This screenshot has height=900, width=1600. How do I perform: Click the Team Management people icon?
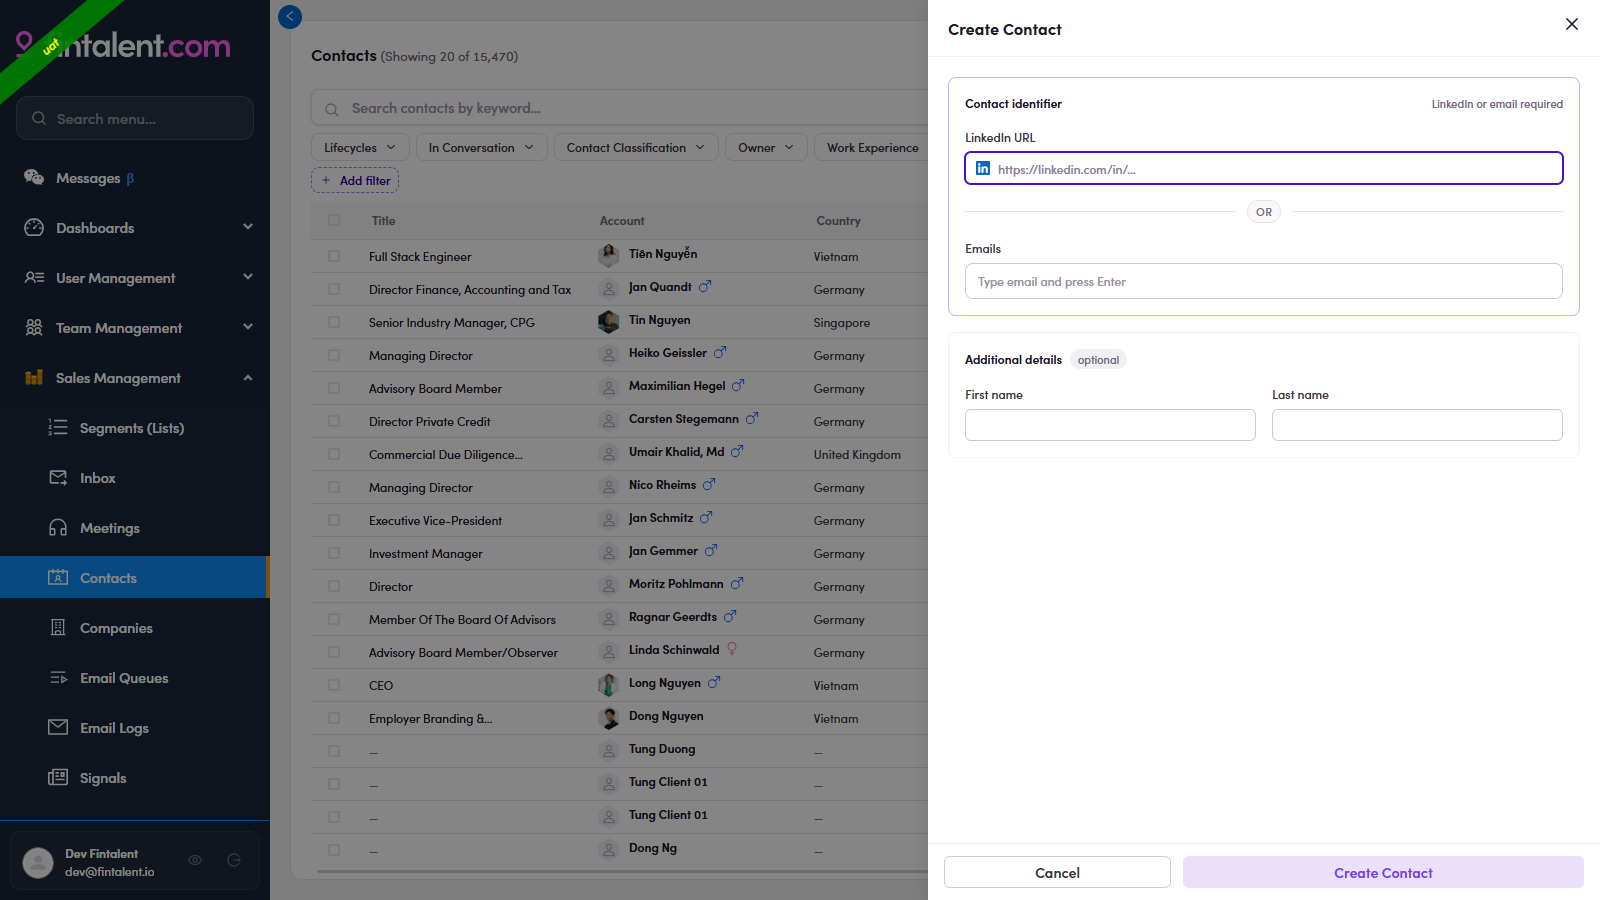click(x=34, y=327)
